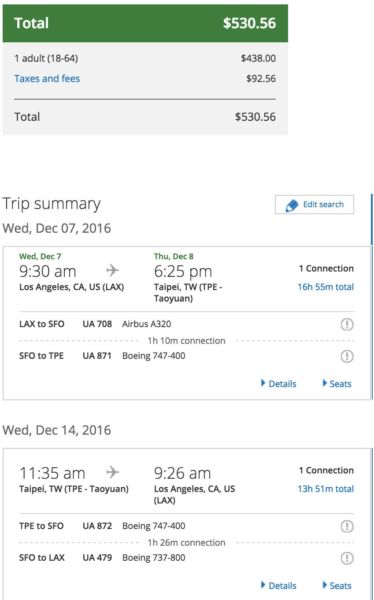Select the LAX to SFO segment row
374x600 pixels.
[x=186, y=324]
